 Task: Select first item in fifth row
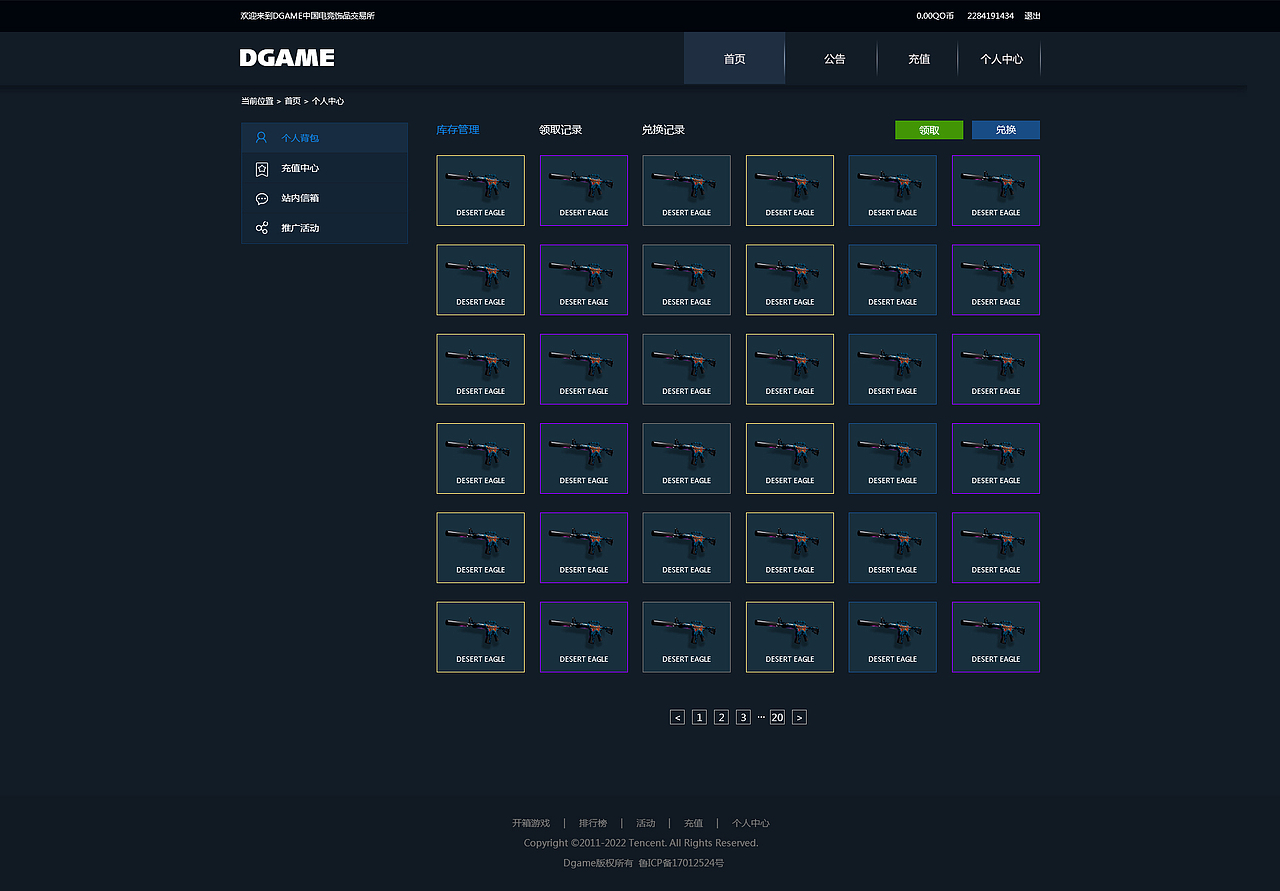[480, 547]
